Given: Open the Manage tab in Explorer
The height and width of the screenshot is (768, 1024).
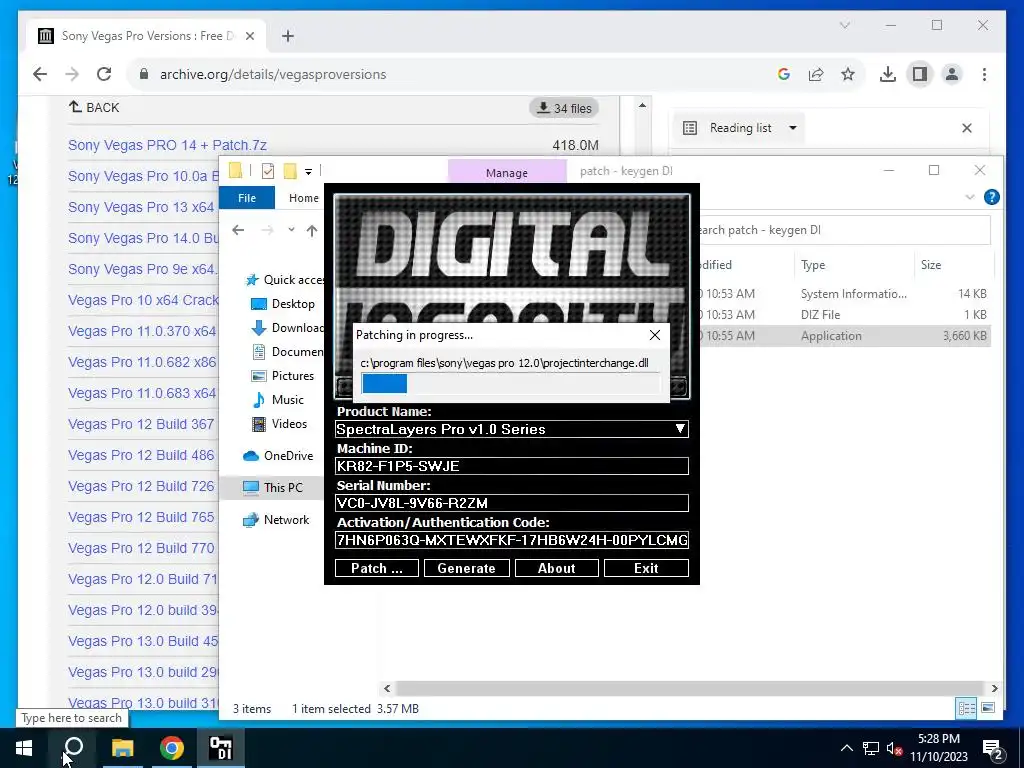Looking at the screenshot, I should tap(507, 173).
